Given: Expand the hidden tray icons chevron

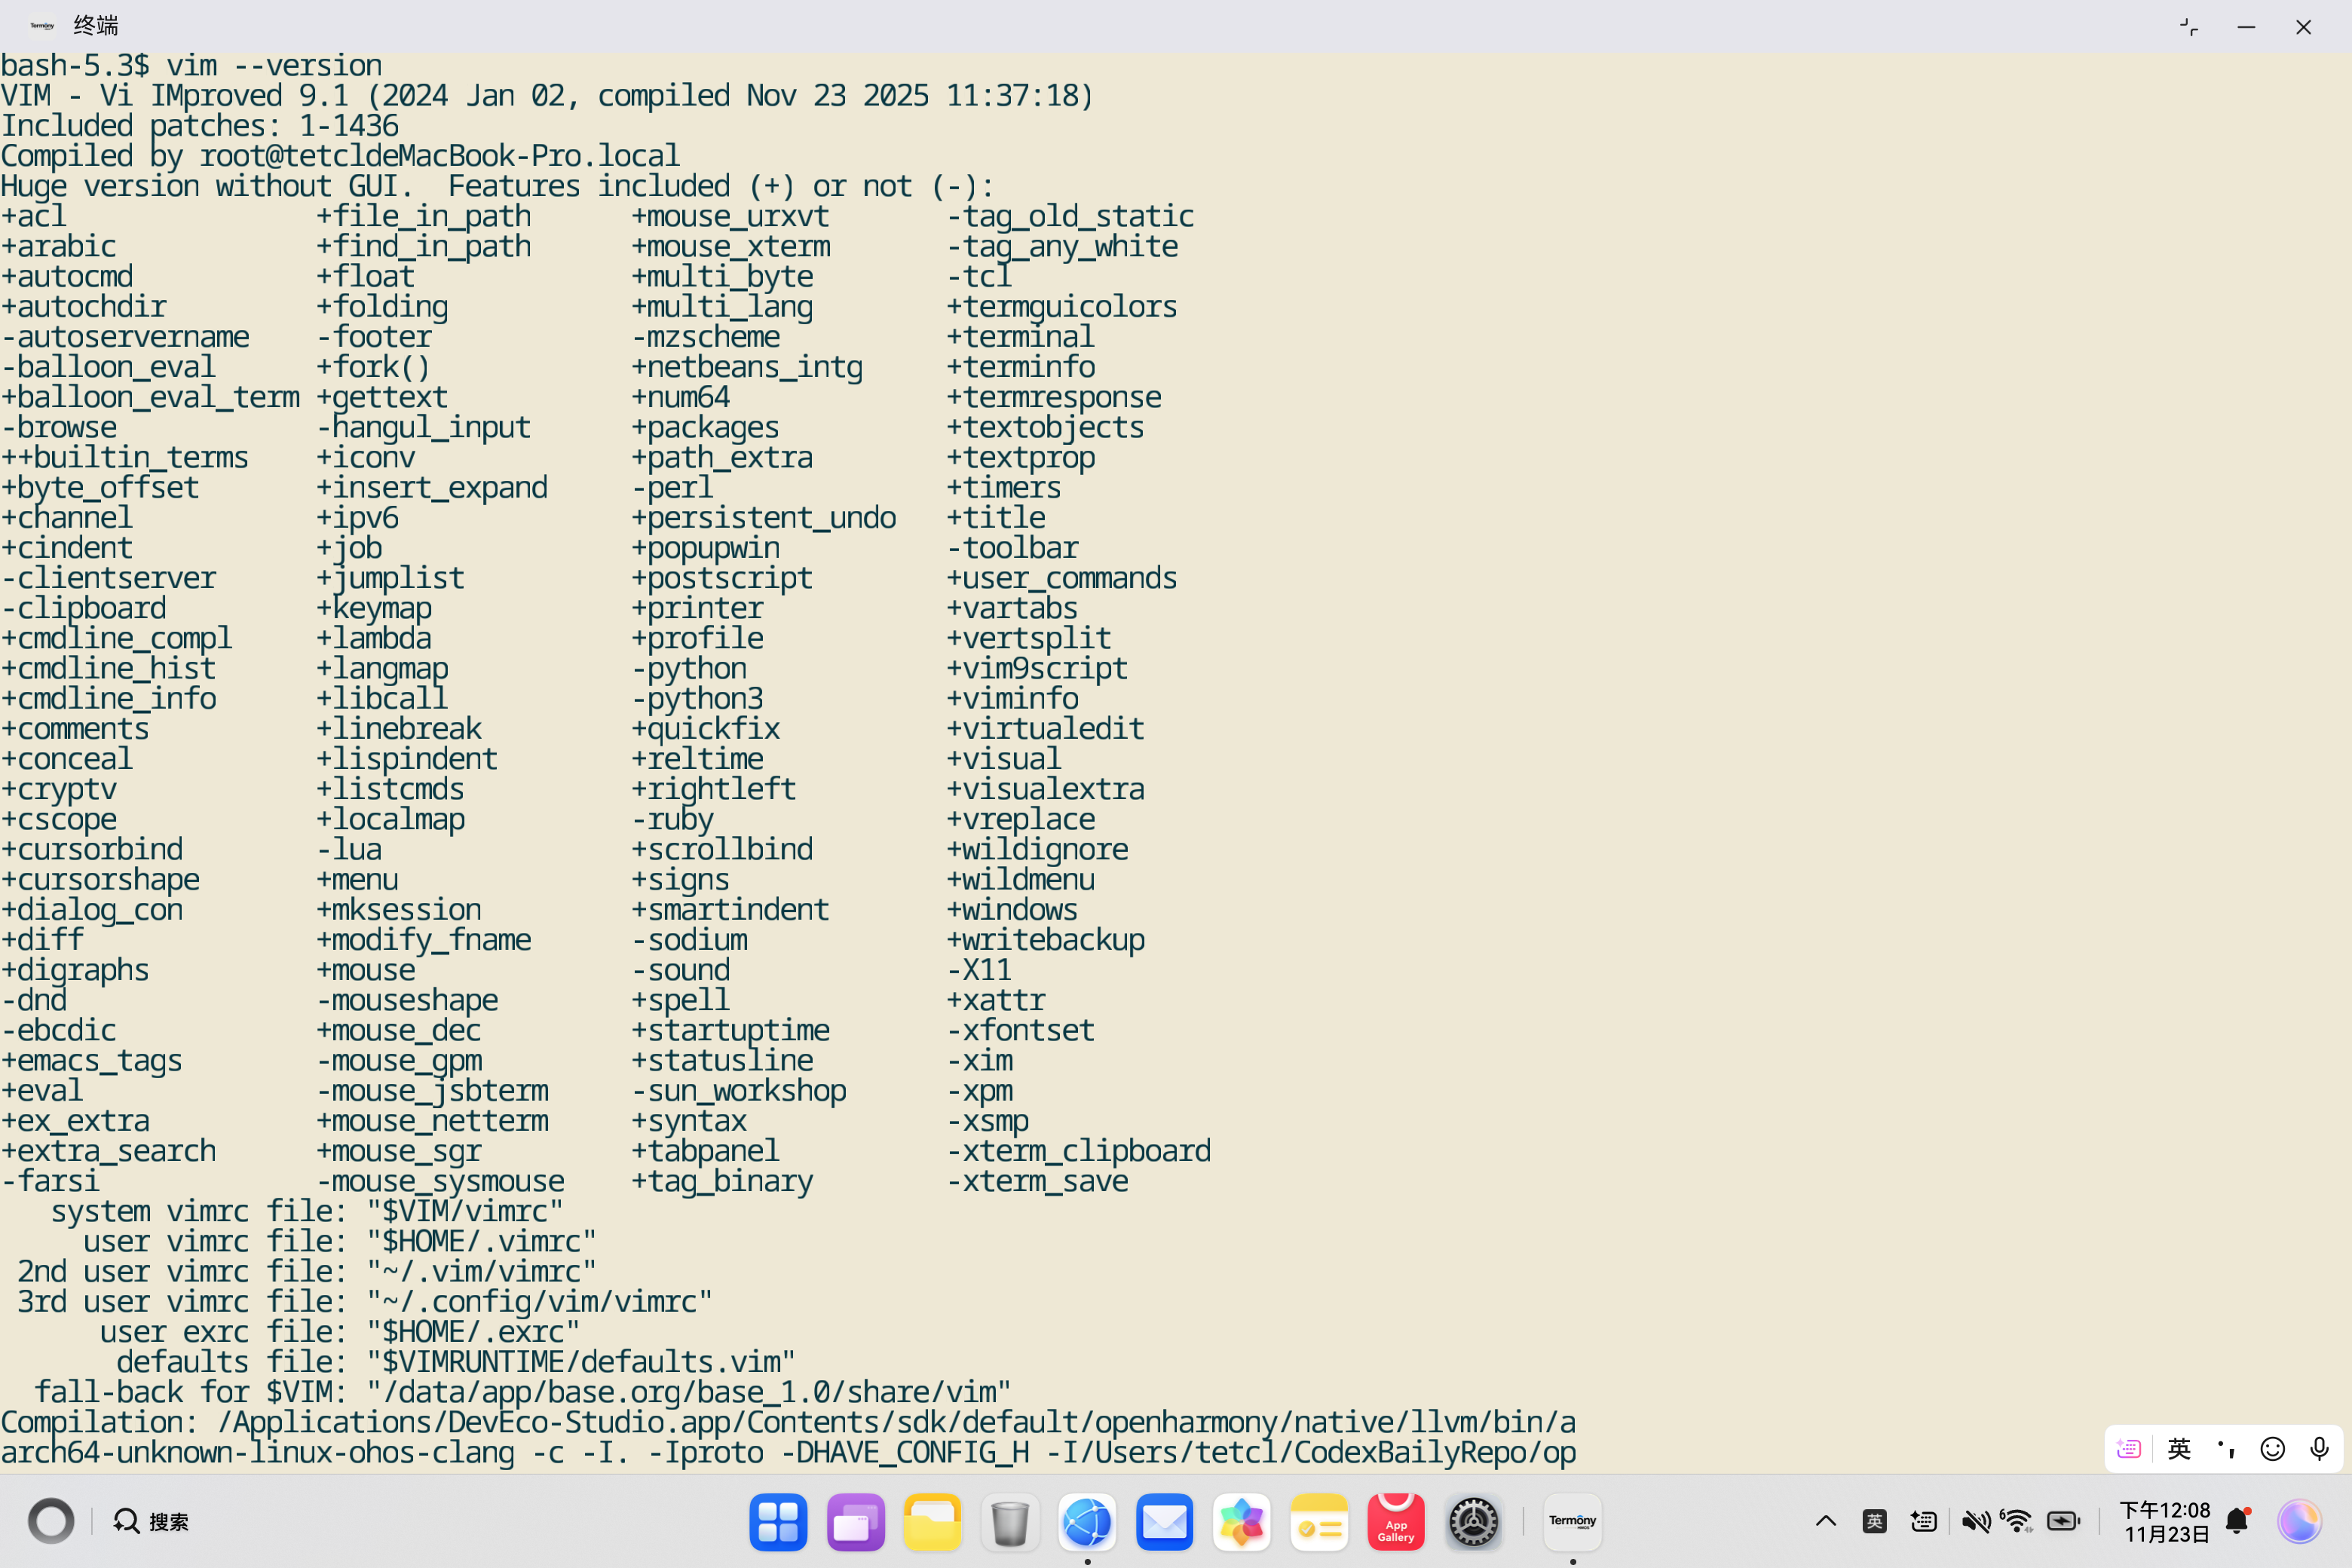Looking at the screenshot, I should pos(1825,1522).
